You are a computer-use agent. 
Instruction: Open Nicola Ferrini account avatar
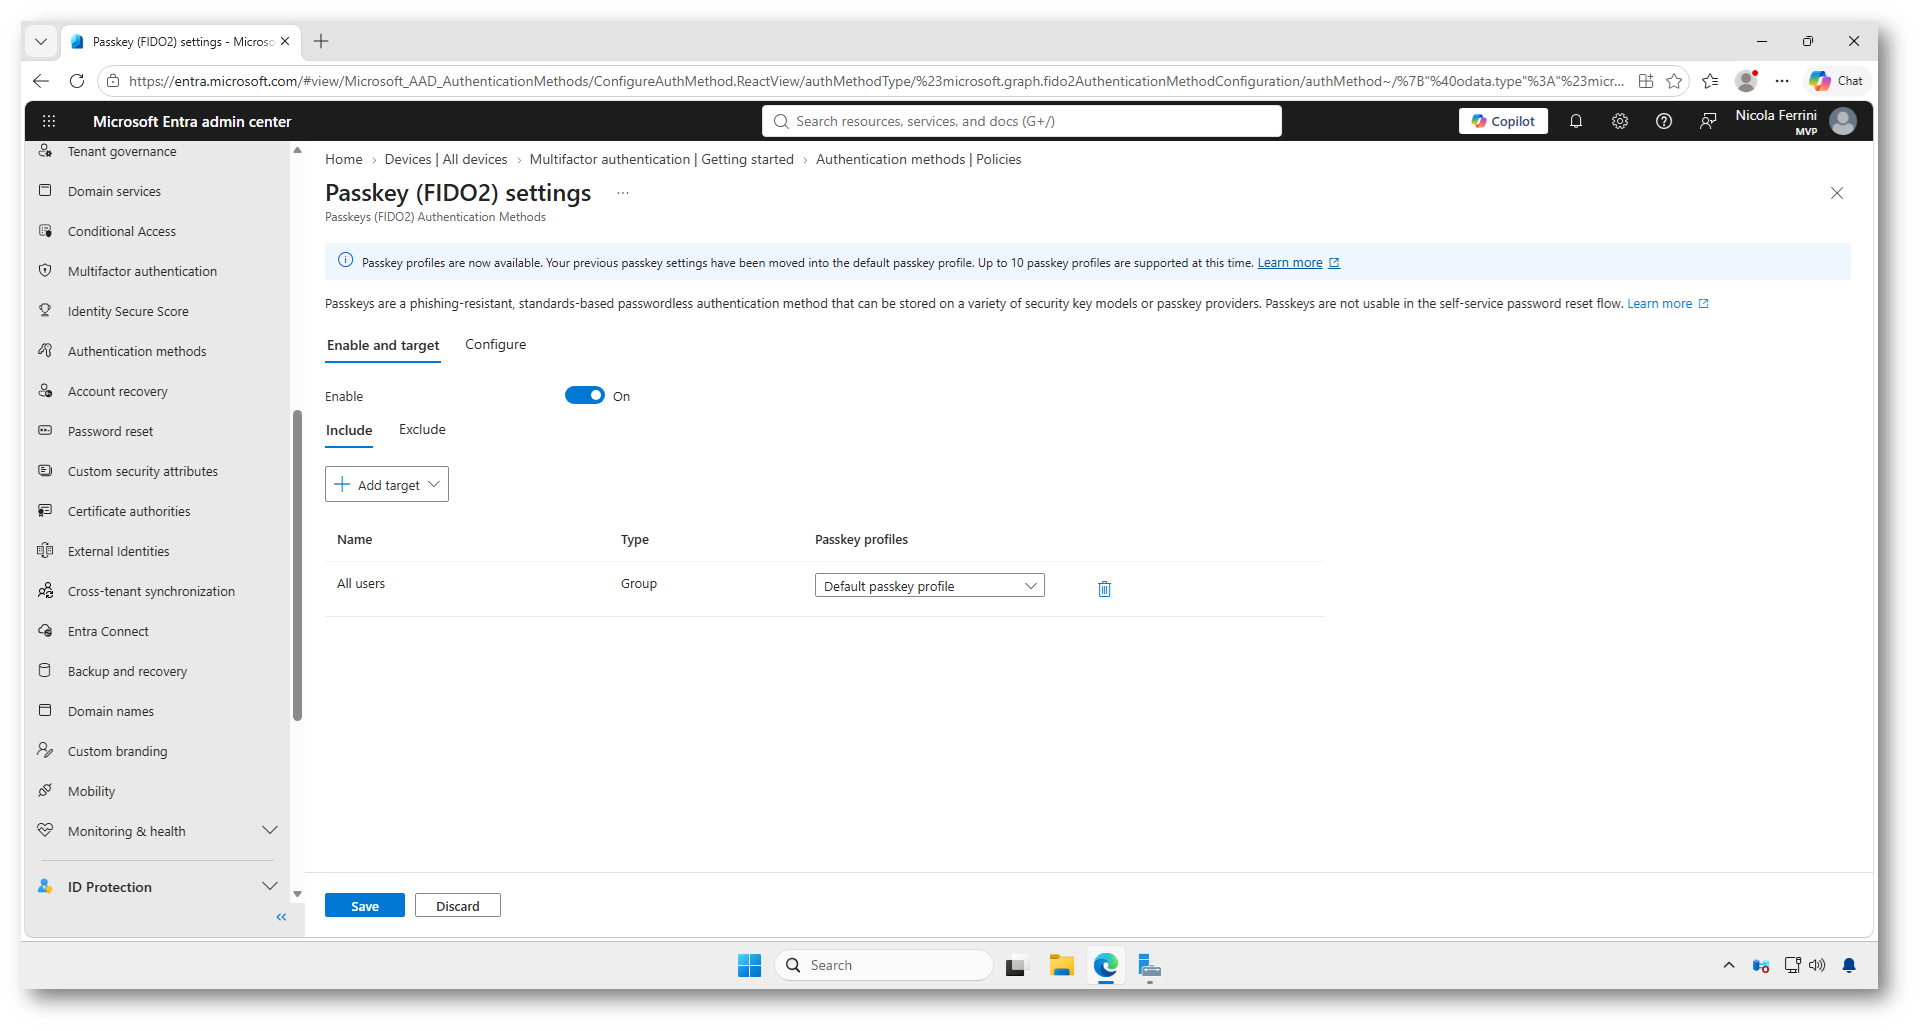coord(1843,121)
